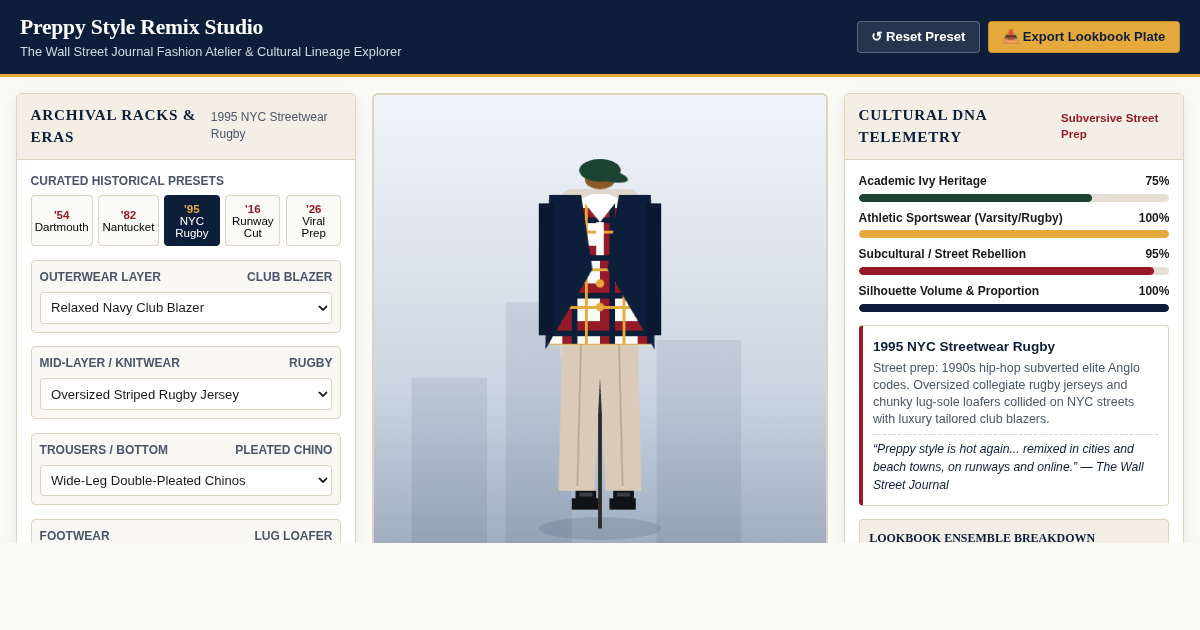The image size is (1200, 630).
Task: Click the Reset Preset button
Action: (918, 37)
